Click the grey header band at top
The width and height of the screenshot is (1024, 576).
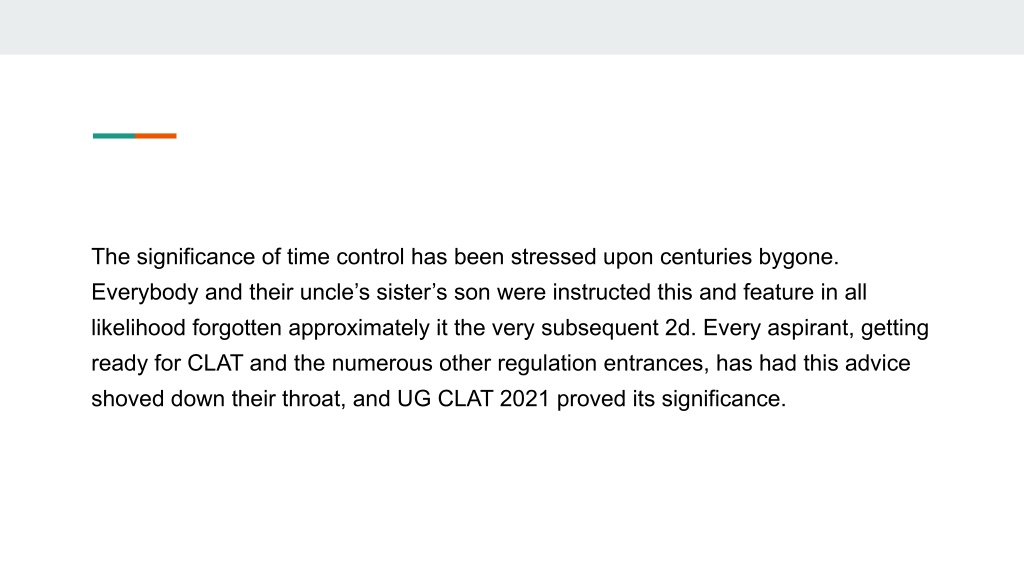512,27
